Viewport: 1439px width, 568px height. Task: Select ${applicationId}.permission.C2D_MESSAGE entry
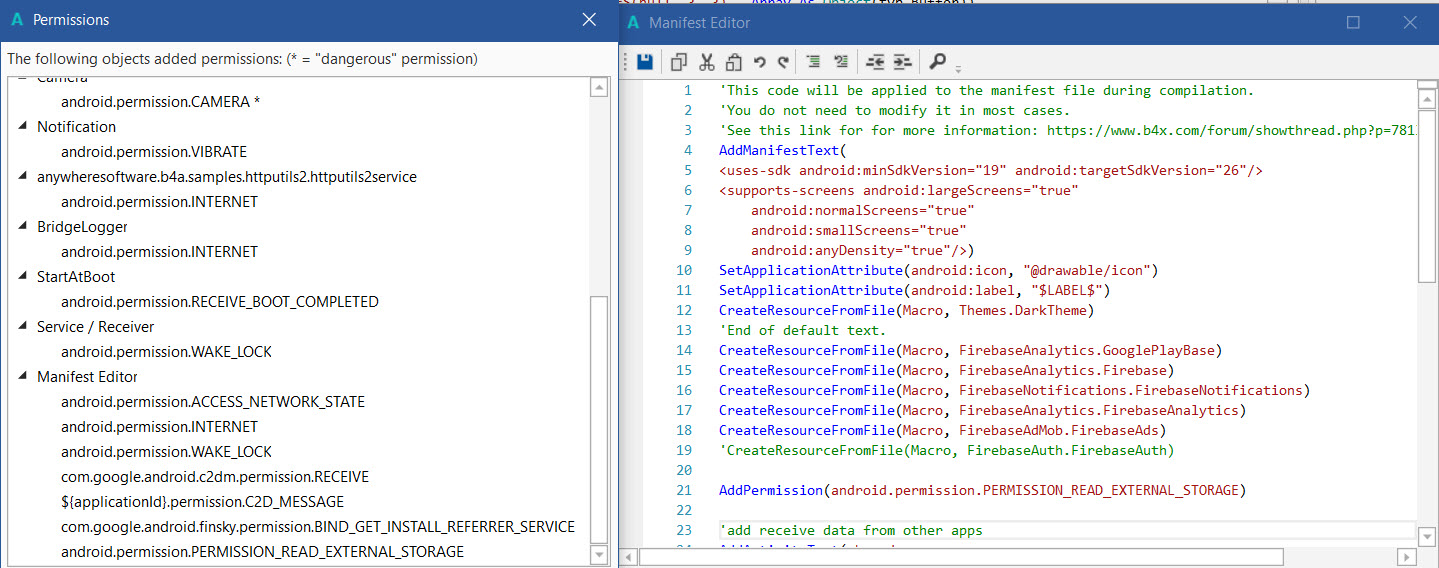click(x=202, y=502)
